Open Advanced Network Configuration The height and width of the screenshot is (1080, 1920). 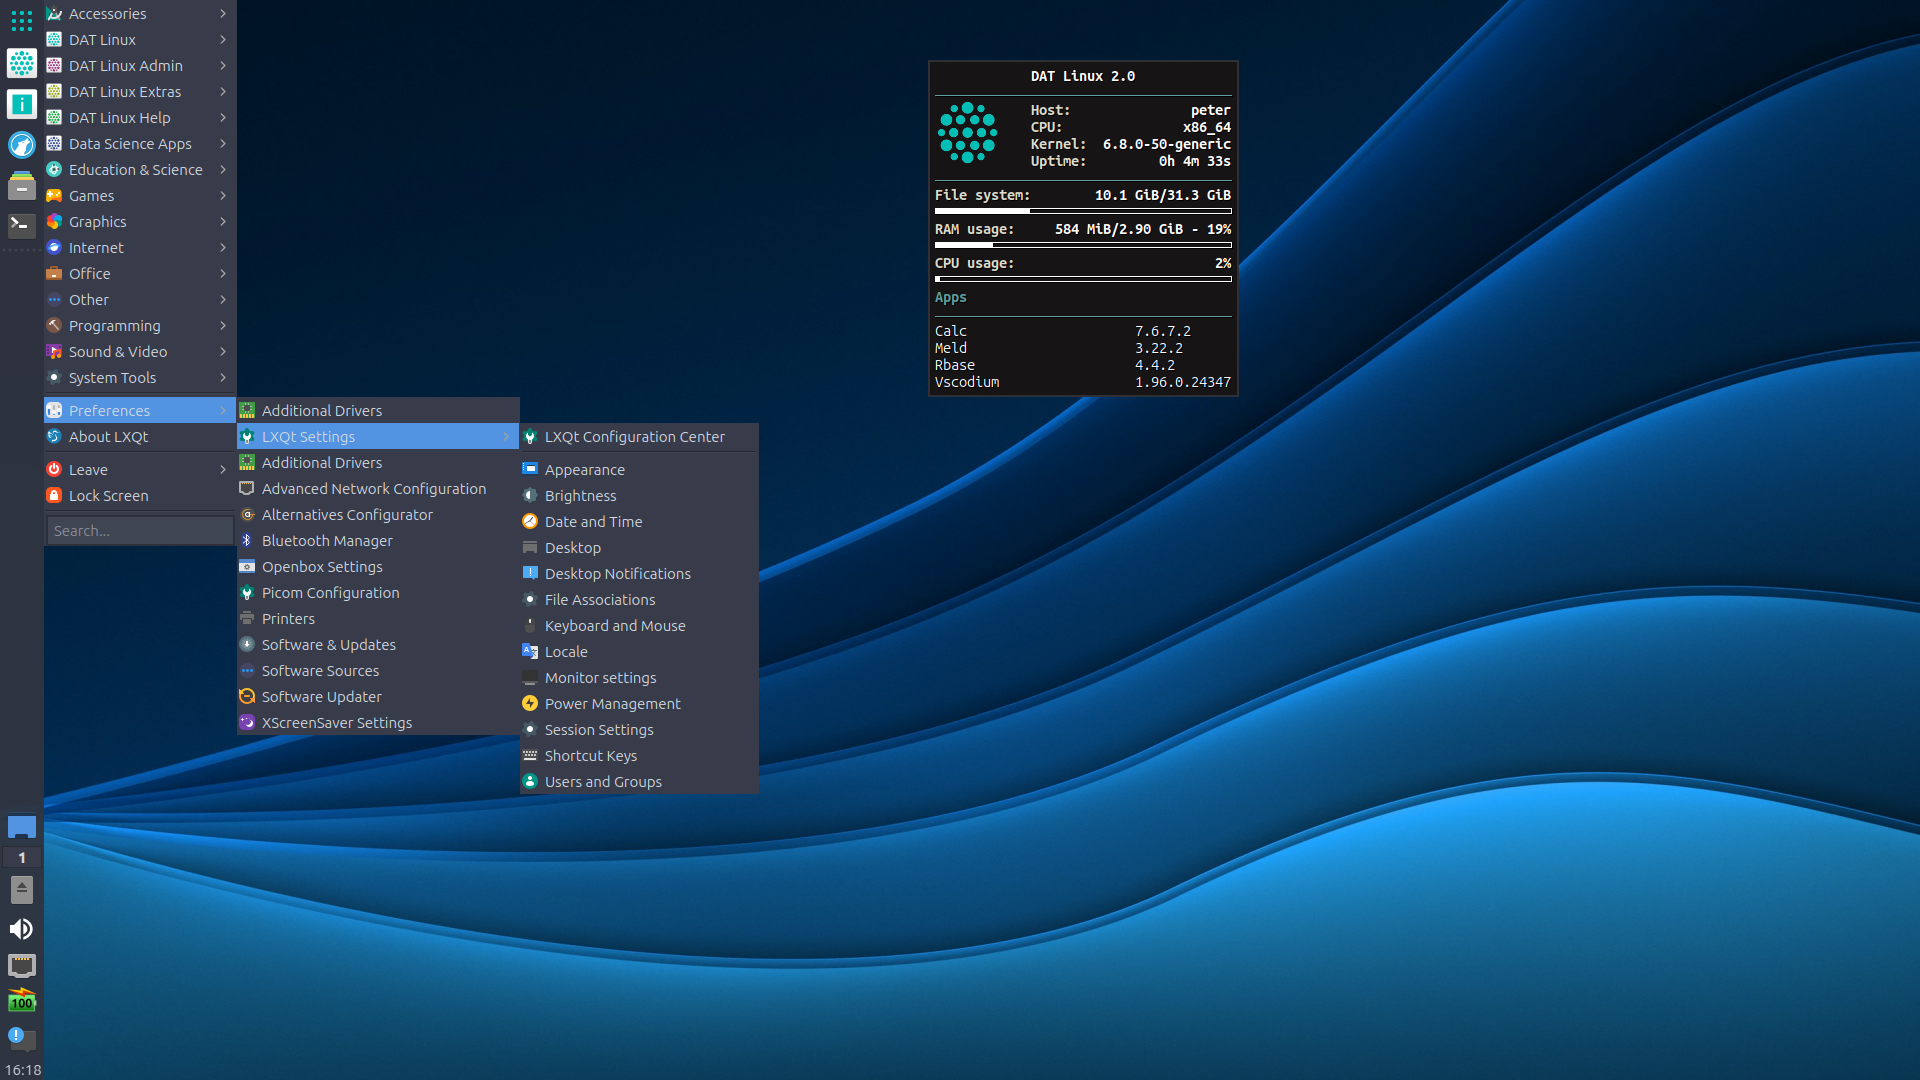tap(378, 488)
